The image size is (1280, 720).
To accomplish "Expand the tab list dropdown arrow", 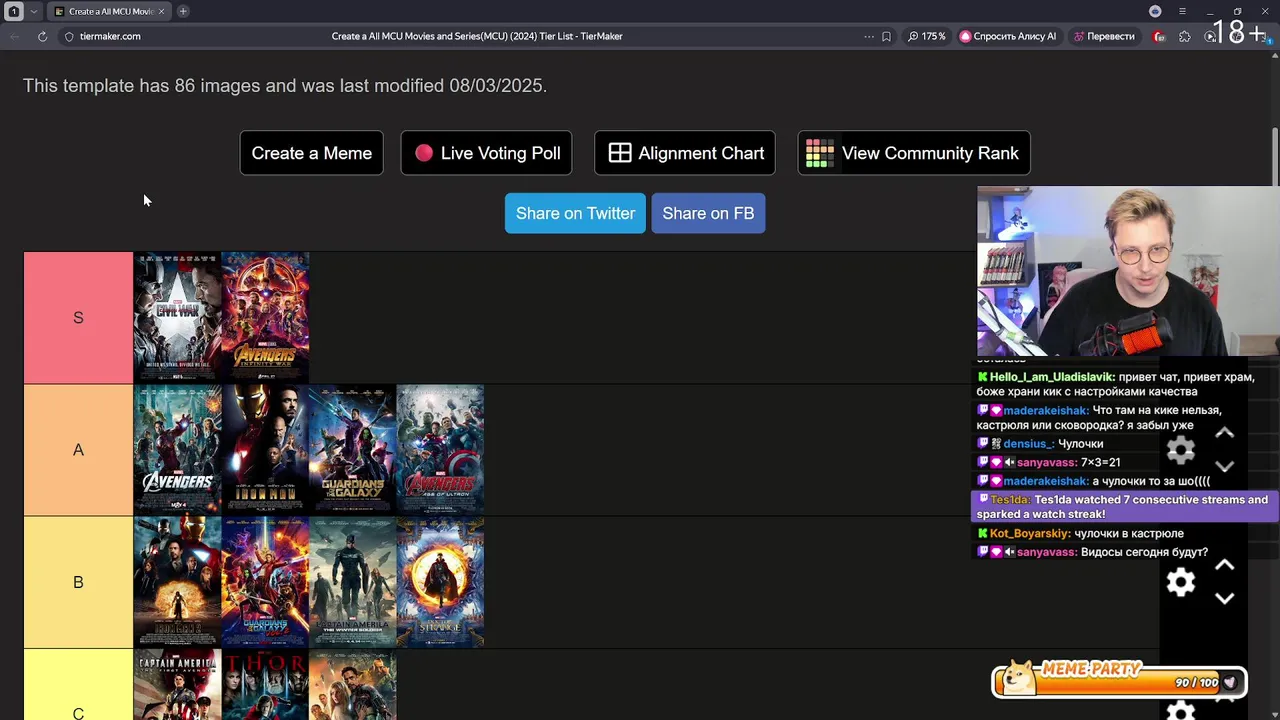I will tap(33, 11).
